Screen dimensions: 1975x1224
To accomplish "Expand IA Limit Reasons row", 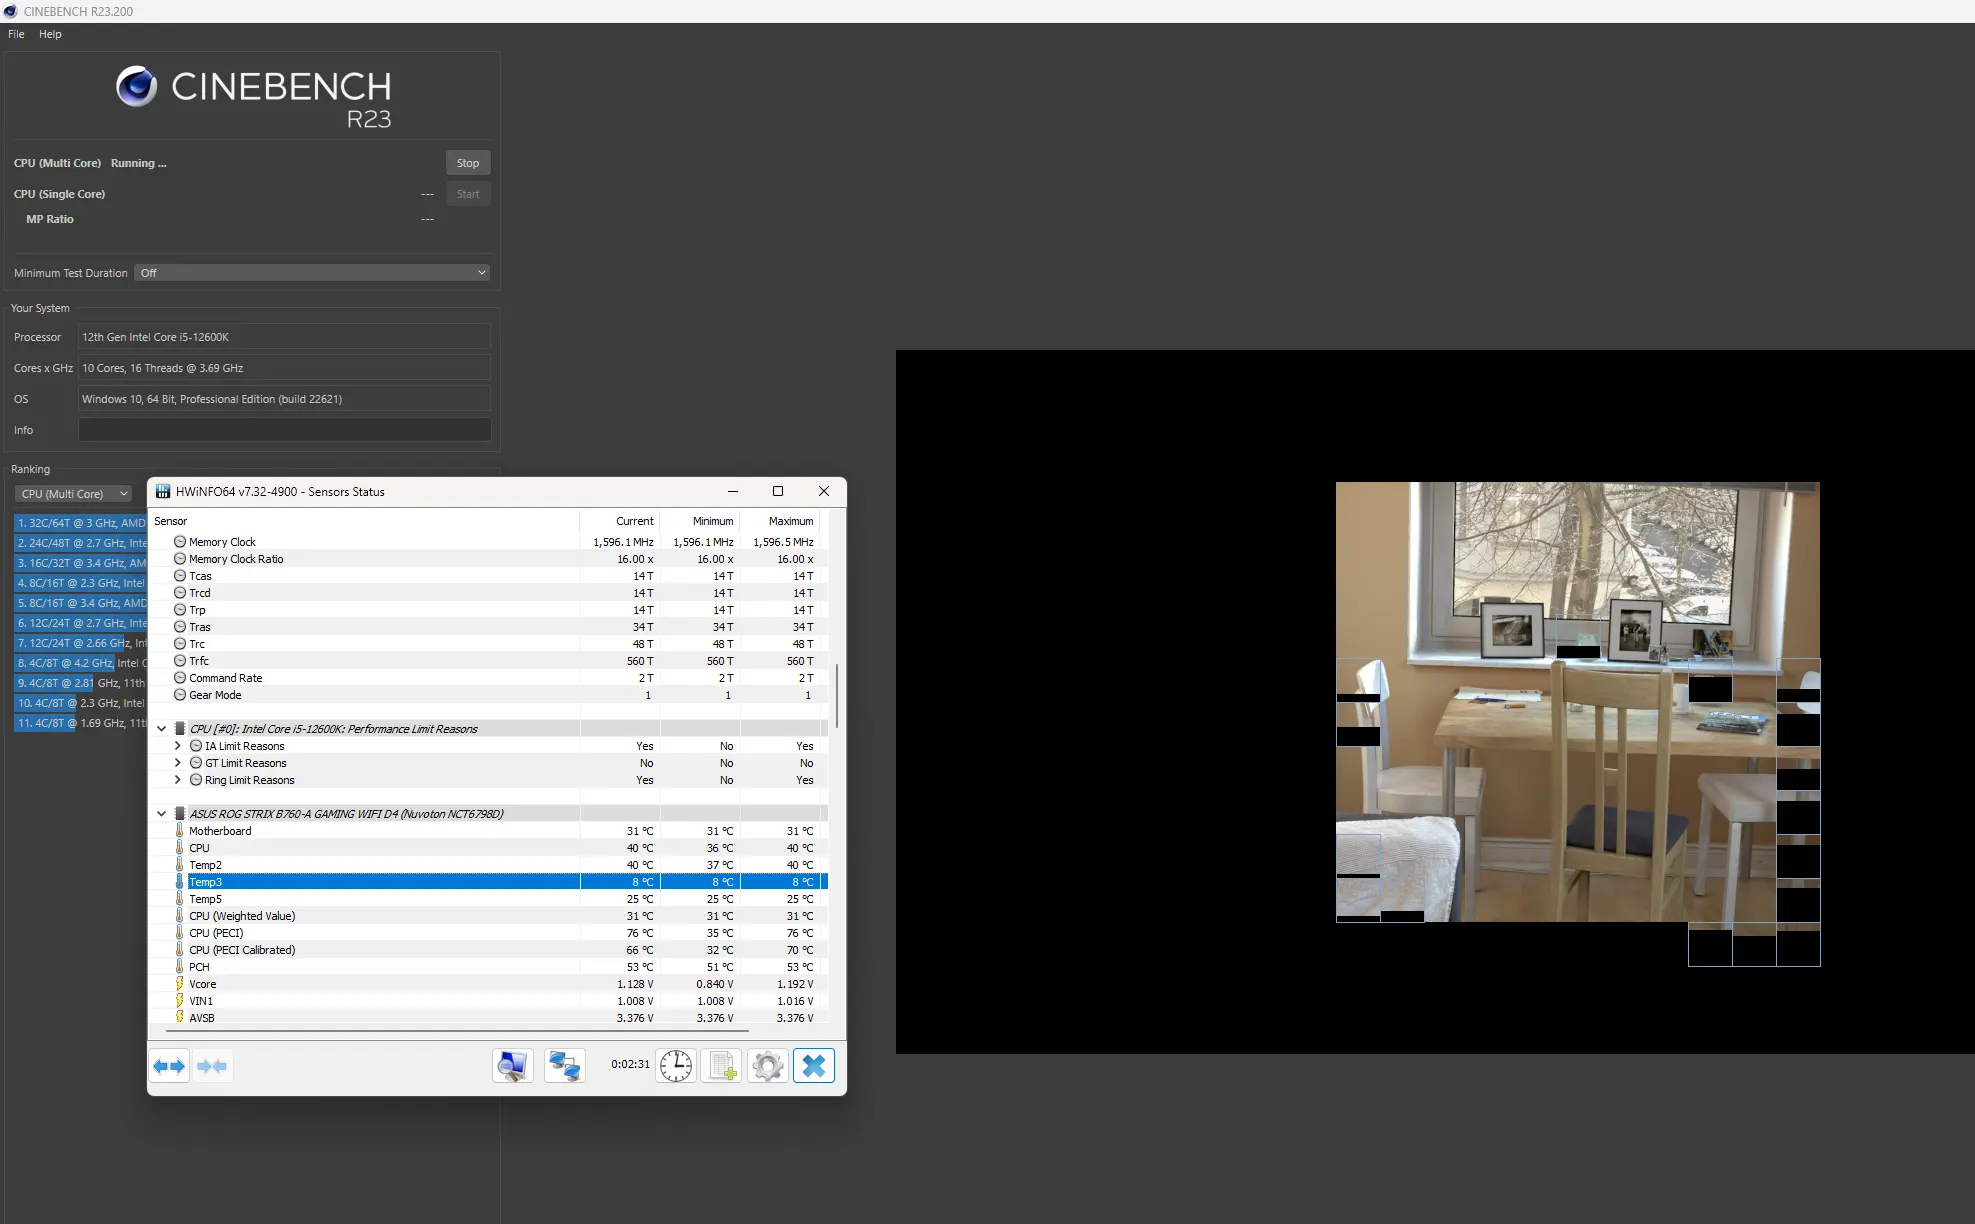I will [x=178, y=746].
